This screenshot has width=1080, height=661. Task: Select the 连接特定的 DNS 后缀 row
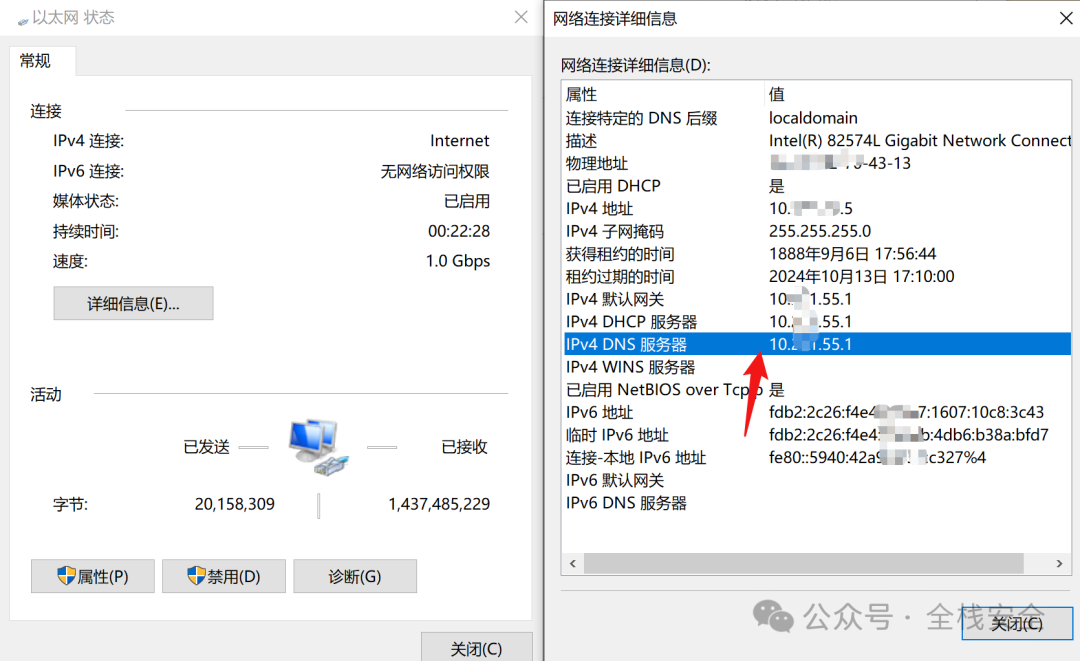817,118
